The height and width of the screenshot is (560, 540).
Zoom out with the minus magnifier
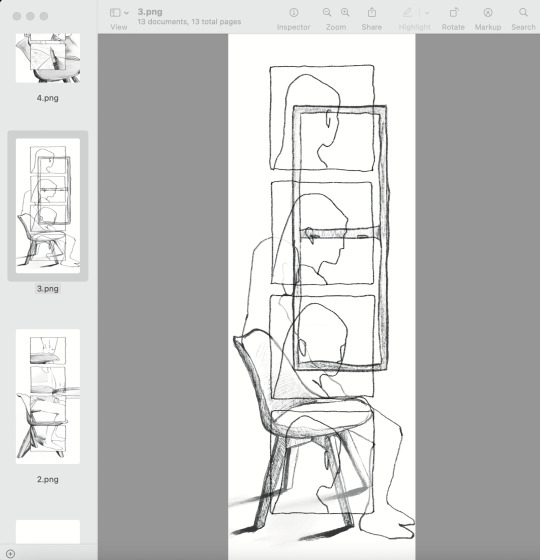[327, 13]
